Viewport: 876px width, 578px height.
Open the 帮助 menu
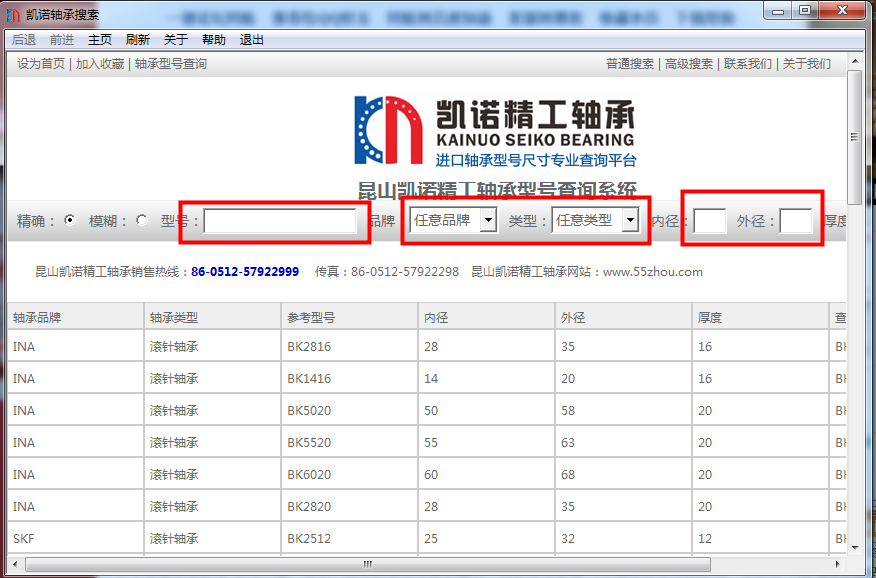point(214,40)
